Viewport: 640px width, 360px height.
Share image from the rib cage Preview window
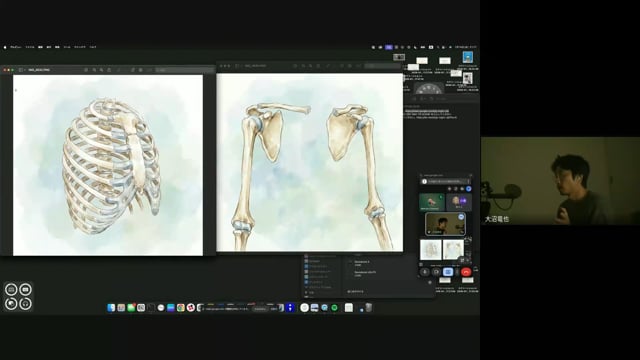(109, 70)
